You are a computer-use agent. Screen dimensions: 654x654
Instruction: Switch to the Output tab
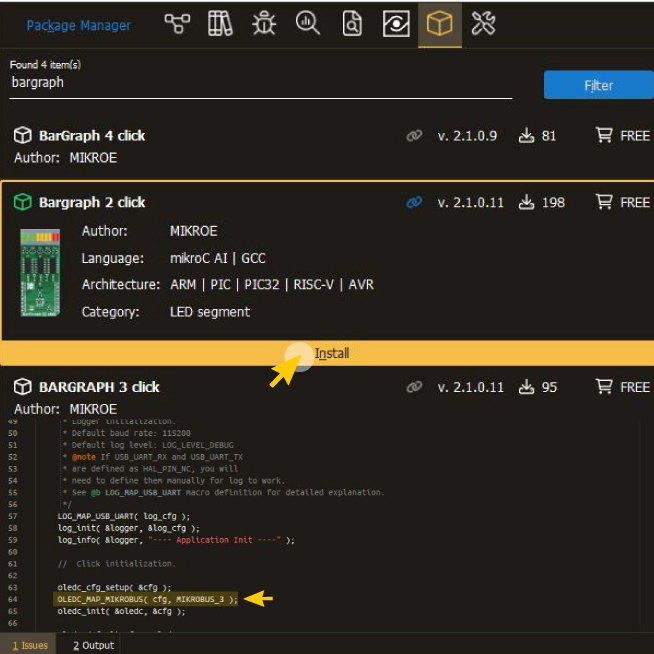[x=93, y=645]
